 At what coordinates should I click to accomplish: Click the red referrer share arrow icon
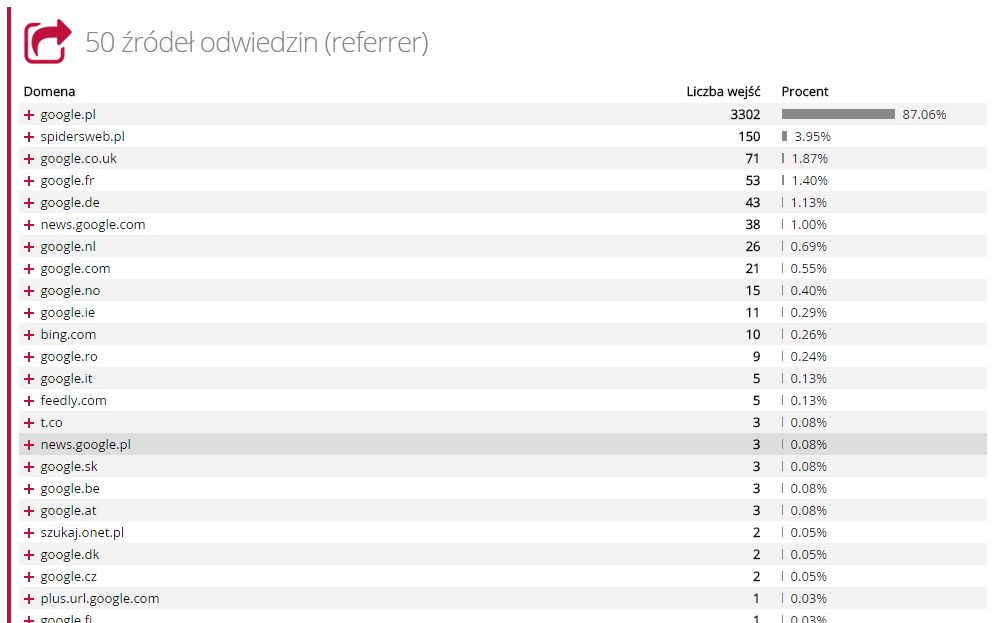click(x=48, y=41)
